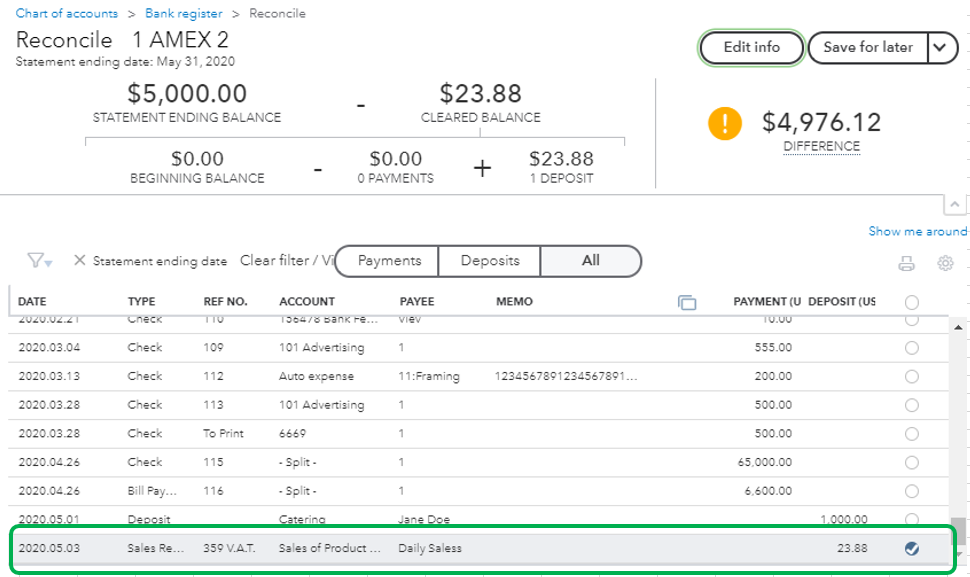
Task: Click the Daily Saless payee cell
Action: (x=430, y=548)
